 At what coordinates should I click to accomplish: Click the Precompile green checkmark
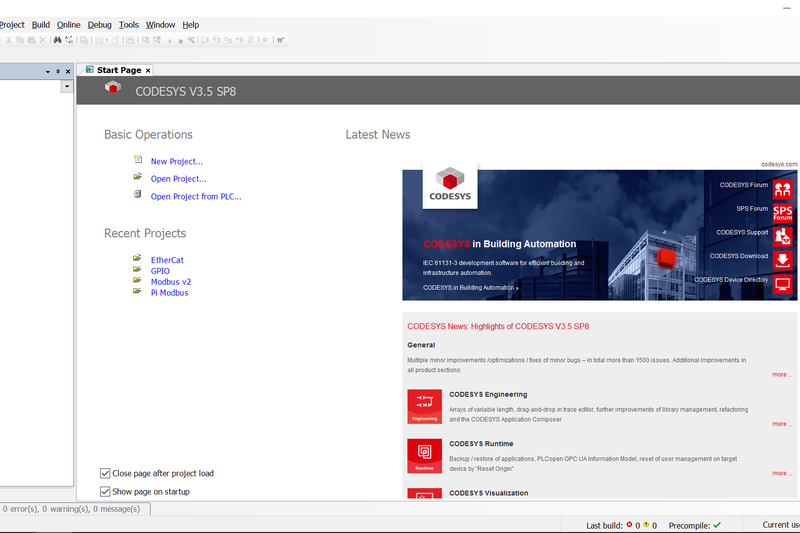(x=717, y=525)
